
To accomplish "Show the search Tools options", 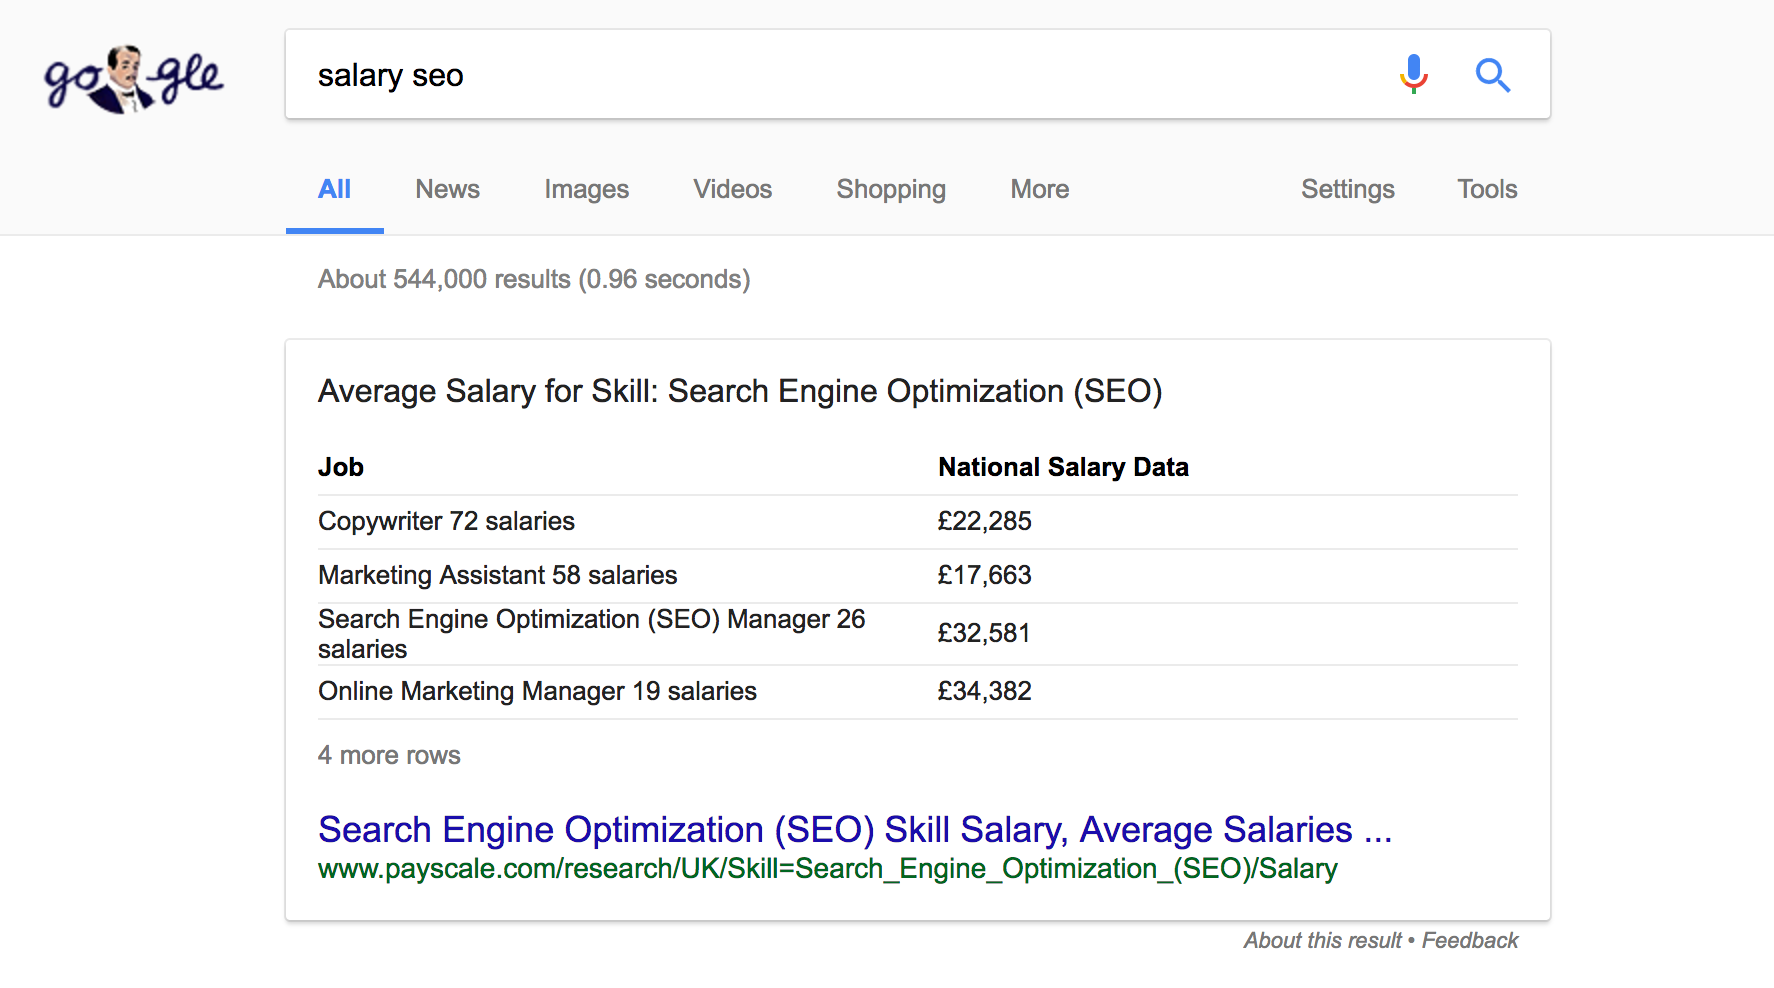I will tap(1486, 189).
